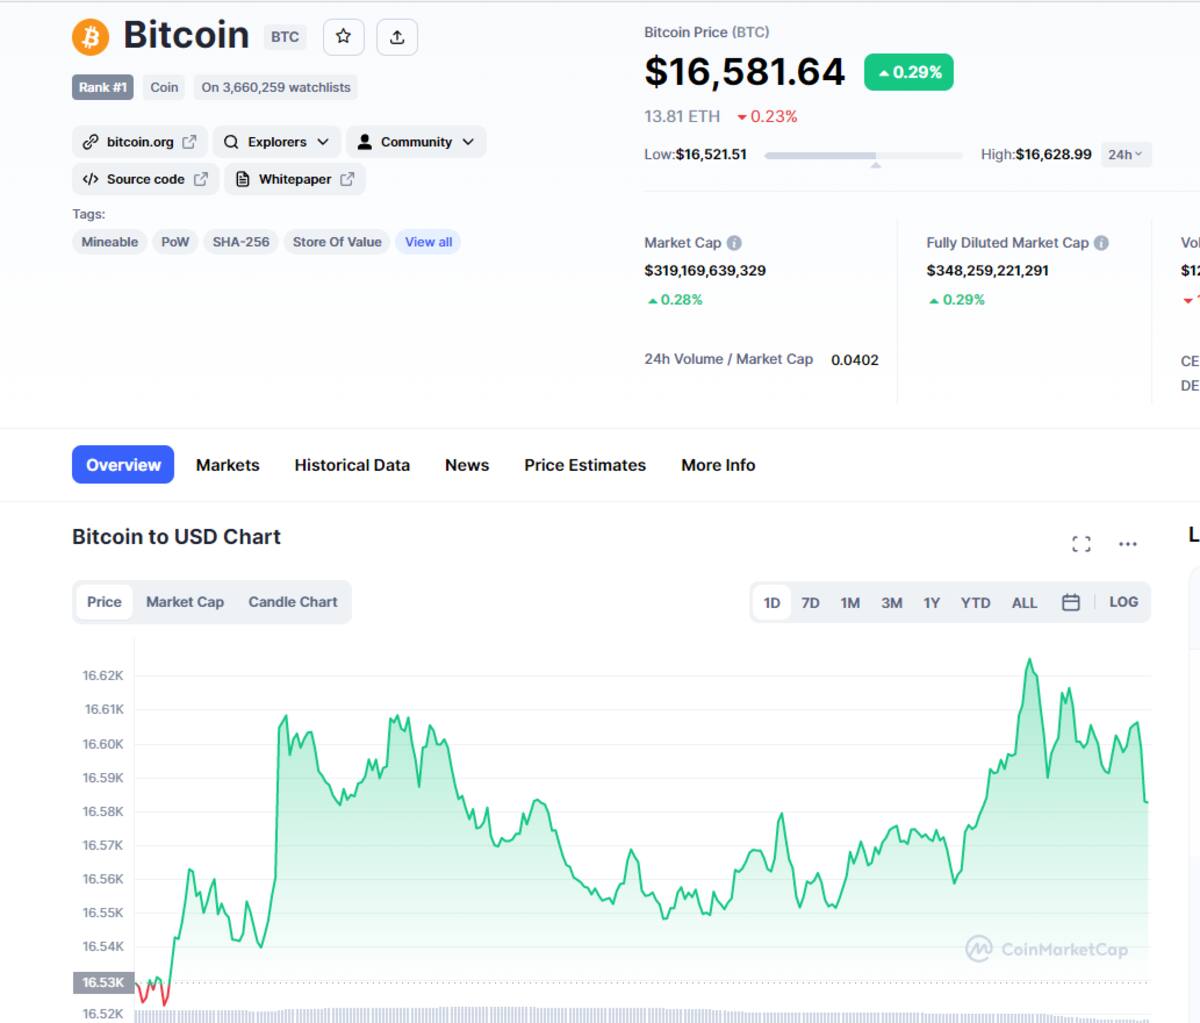Click the share upload icon

pyautogui.click(x=397, y=37)
